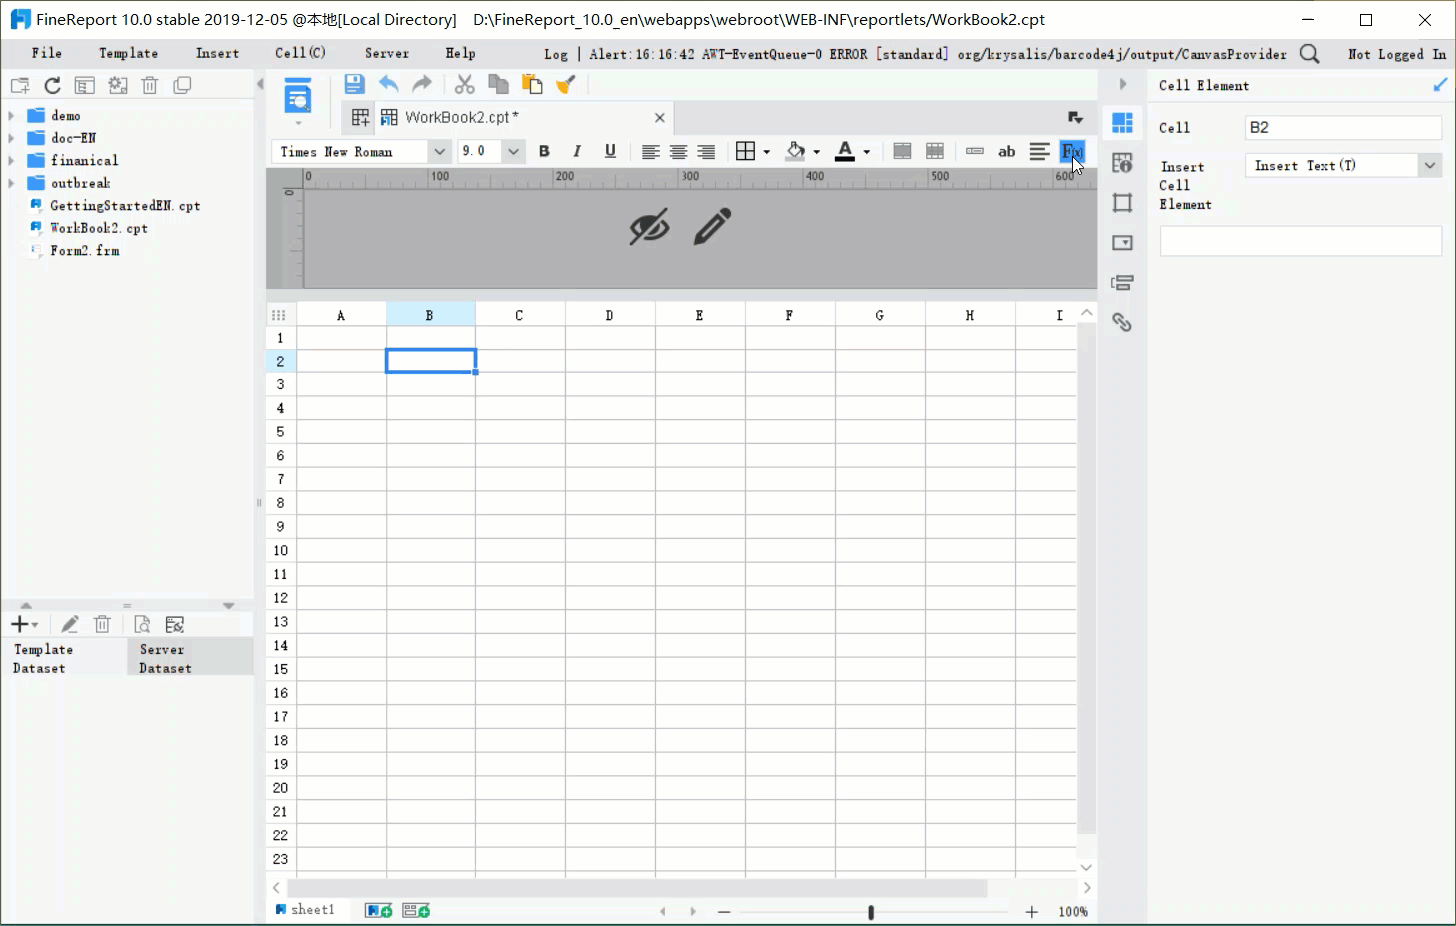Select the format painter brush tool
1456x926 pixels.
click(x=566, y=84)
